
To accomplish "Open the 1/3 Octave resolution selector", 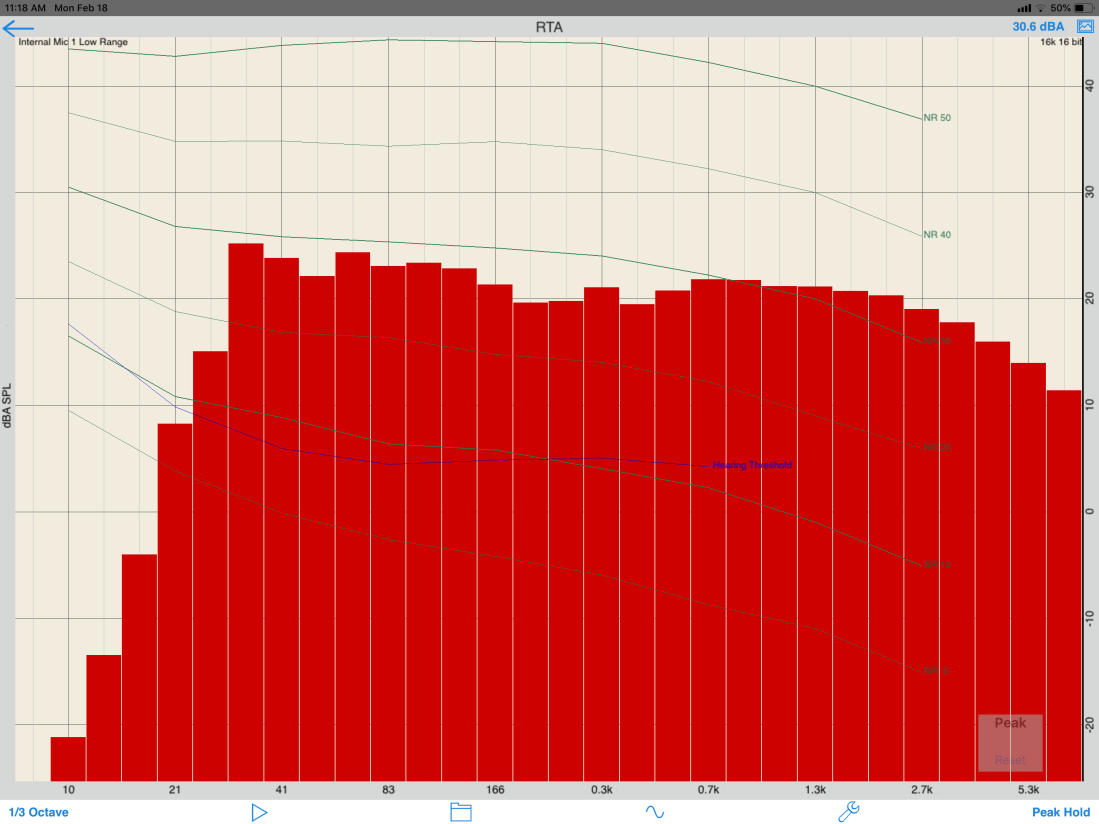I will pos(39,812).
